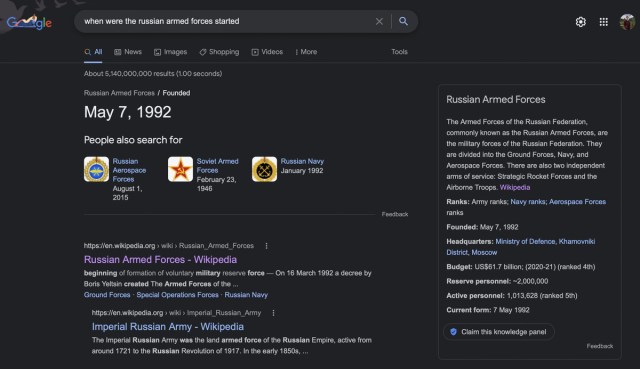640x369 pixels.
Task: Open the Russian Aerospace Forces link
Action: [129, 170]
